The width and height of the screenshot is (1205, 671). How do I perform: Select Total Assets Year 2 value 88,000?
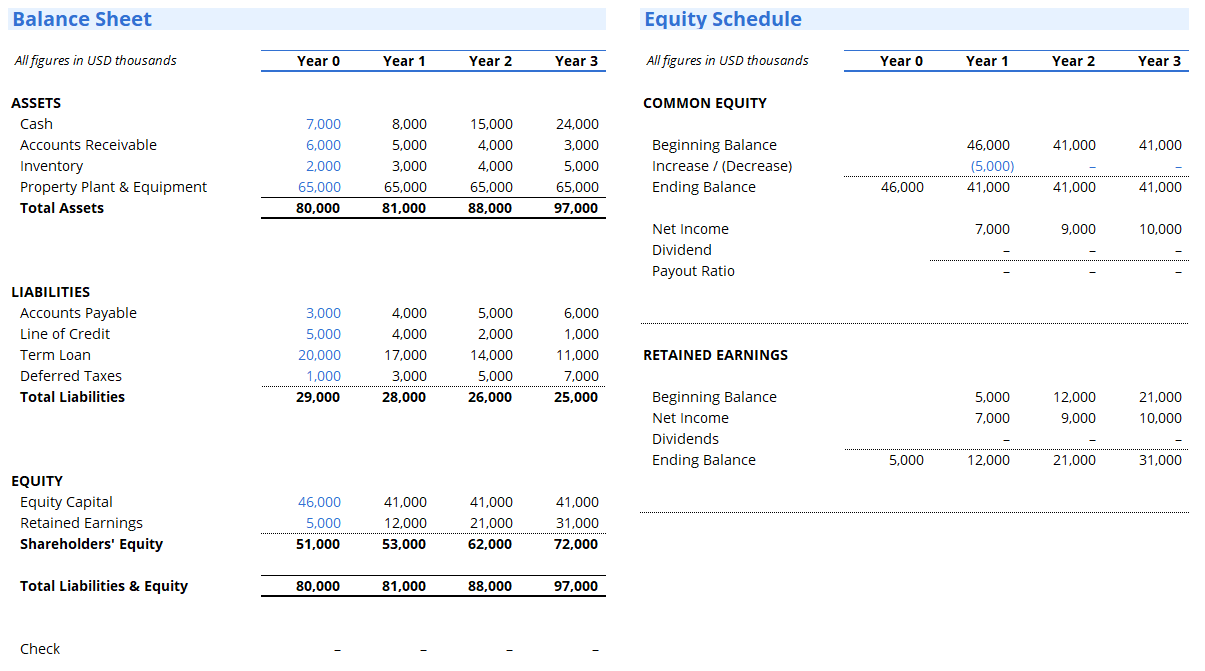tap(490, 208)
